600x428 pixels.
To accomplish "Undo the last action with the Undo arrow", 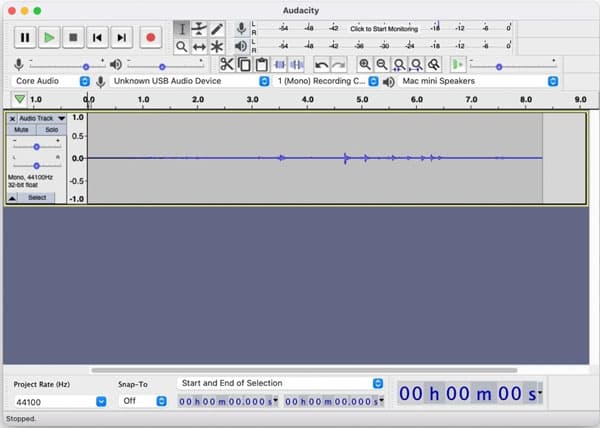I will (x=321, y=64).
